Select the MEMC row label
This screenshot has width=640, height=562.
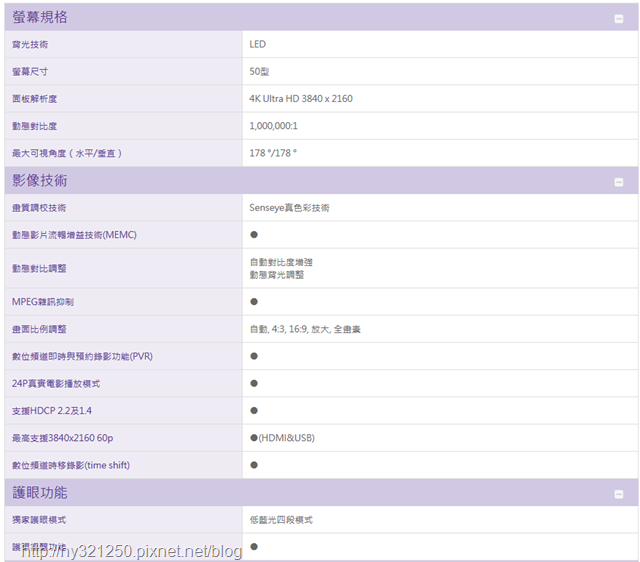point(74,235)
